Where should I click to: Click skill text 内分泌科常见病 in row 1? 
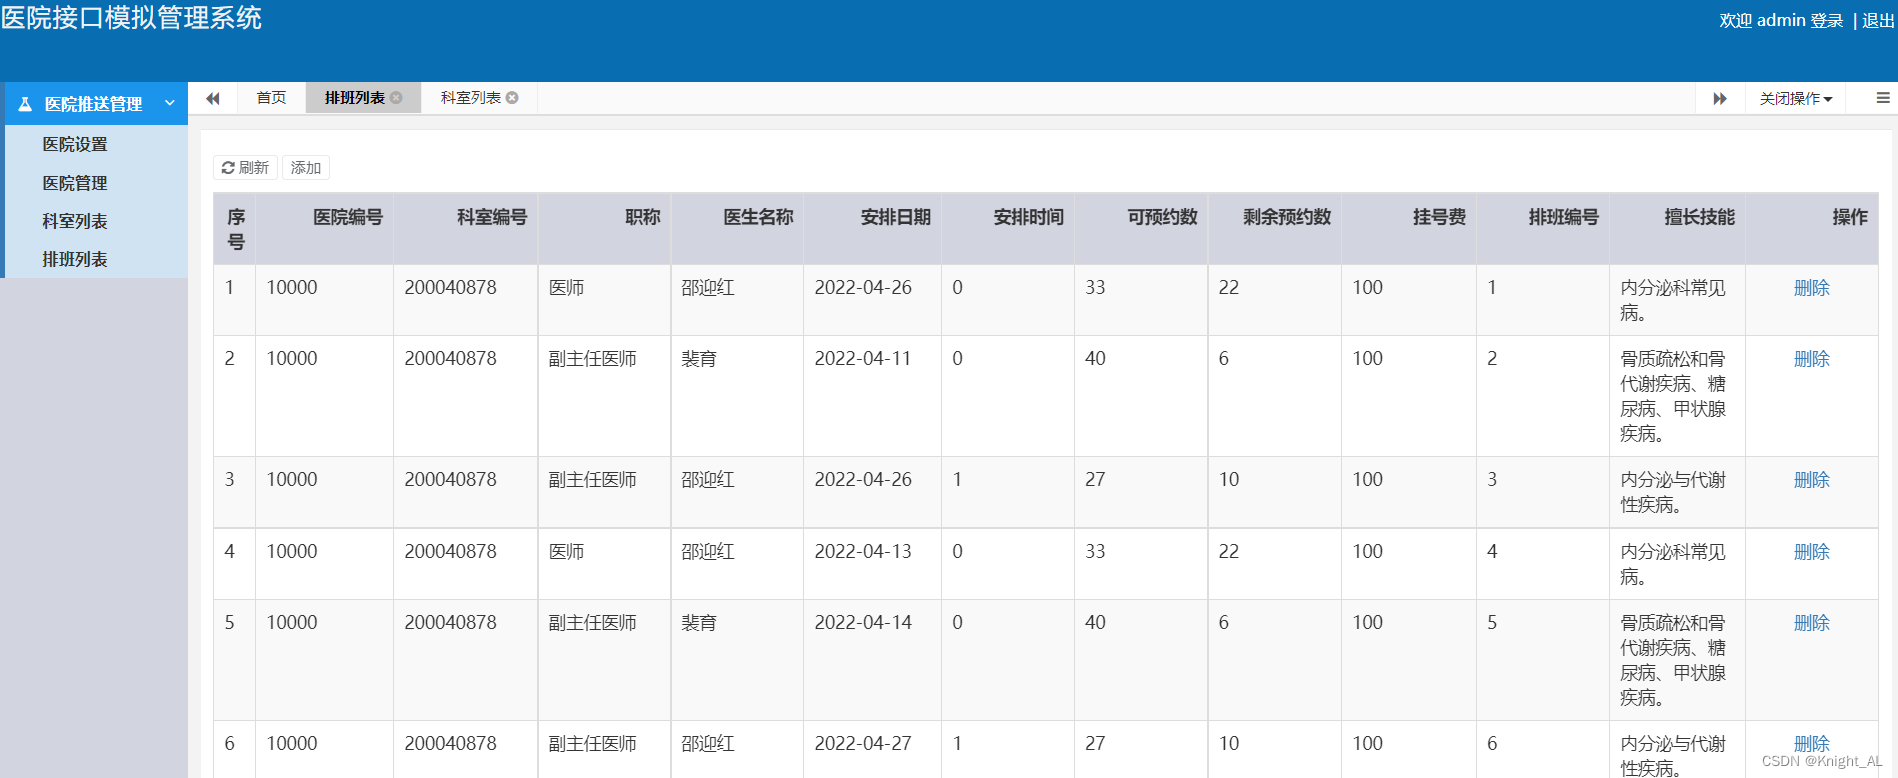point(1673,300)
